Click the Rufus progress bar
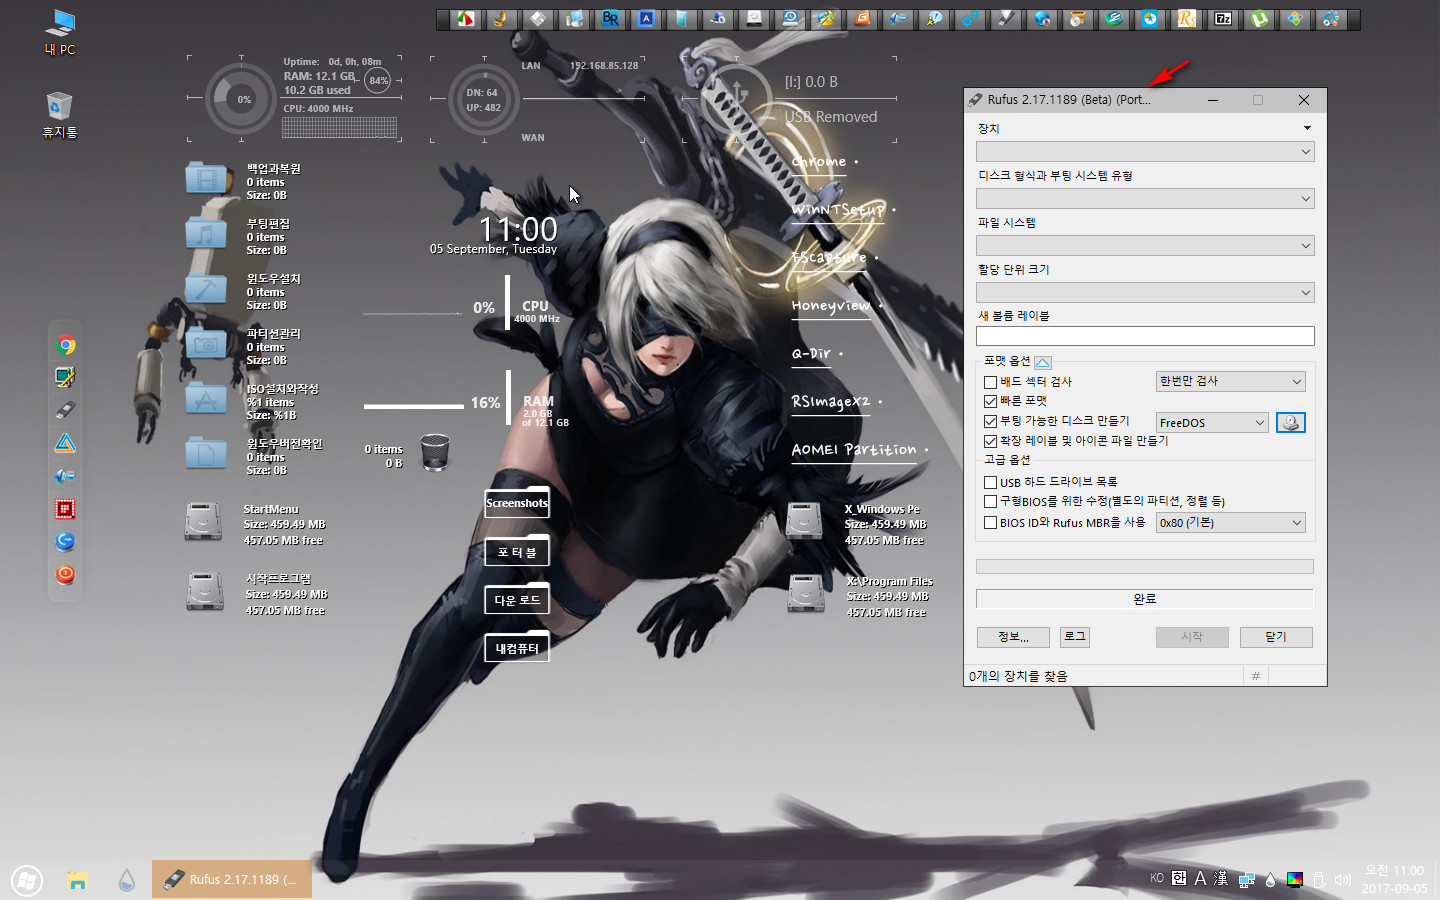 (1145, 567)
